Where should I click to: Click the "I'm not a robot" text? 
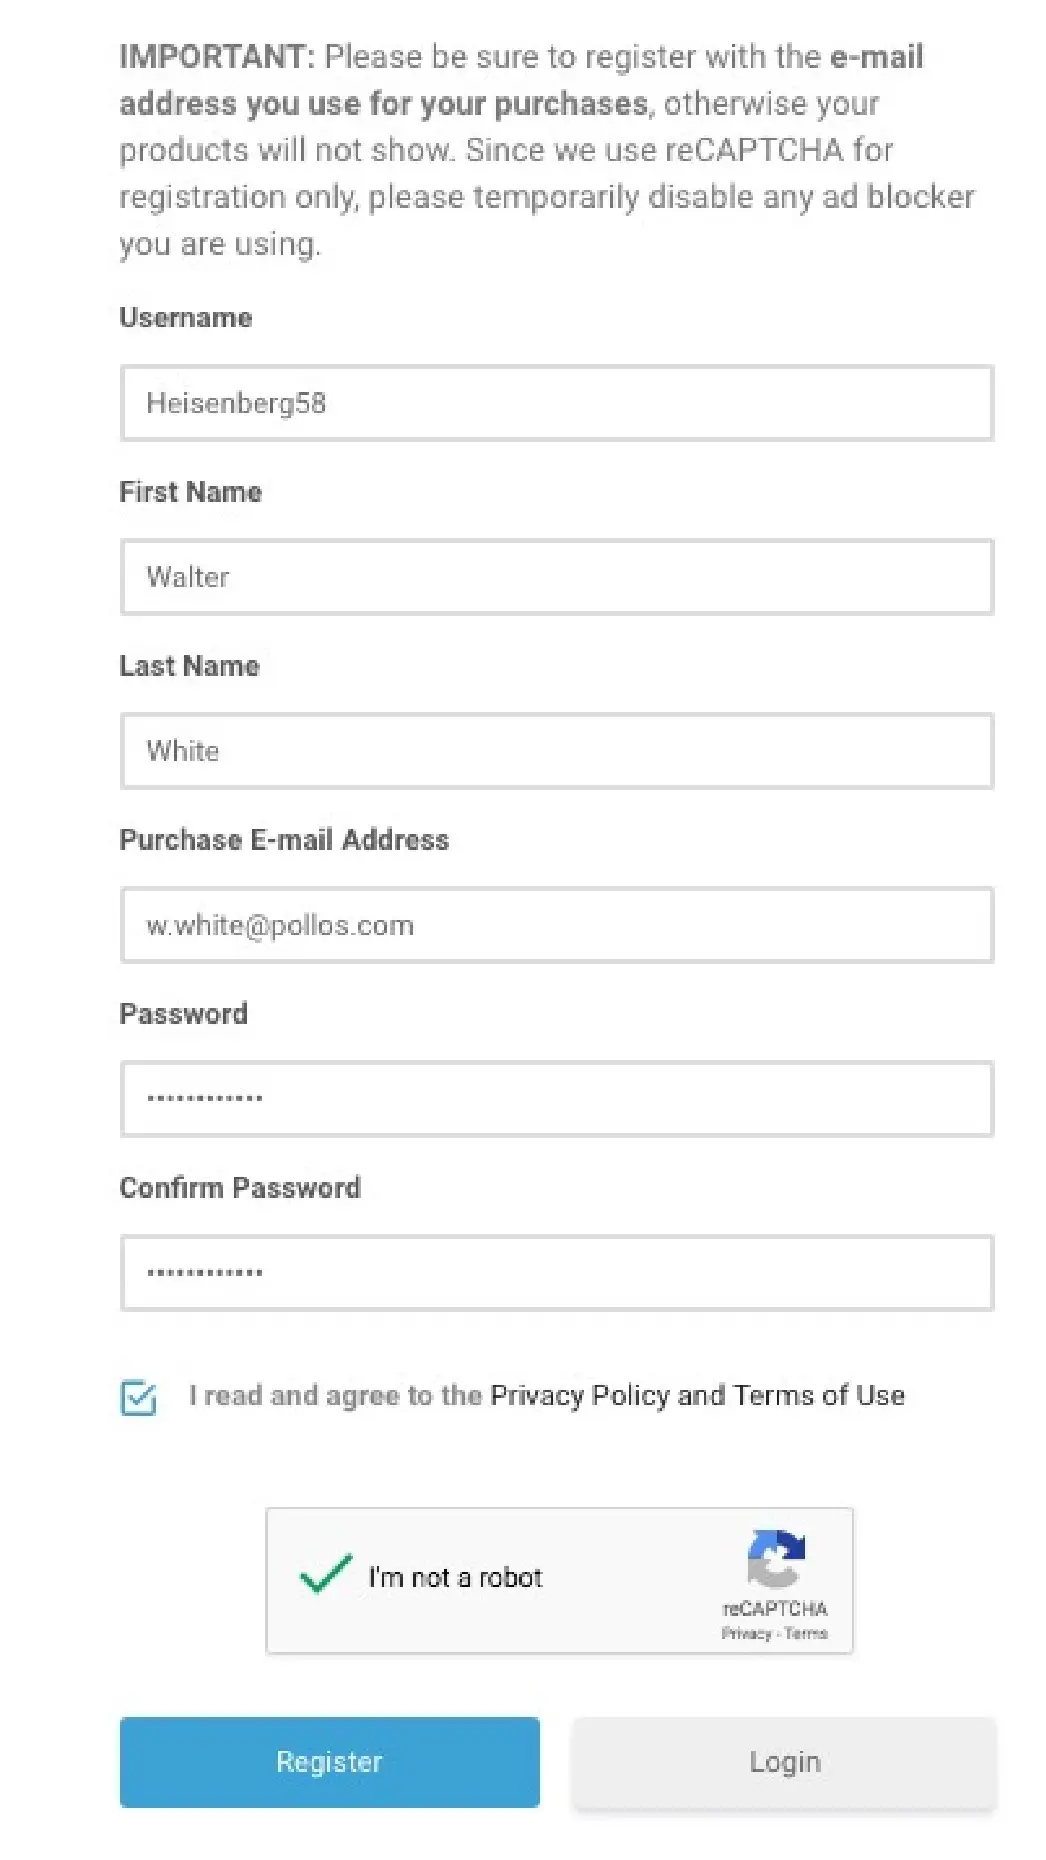click(x=455, y=1578)
